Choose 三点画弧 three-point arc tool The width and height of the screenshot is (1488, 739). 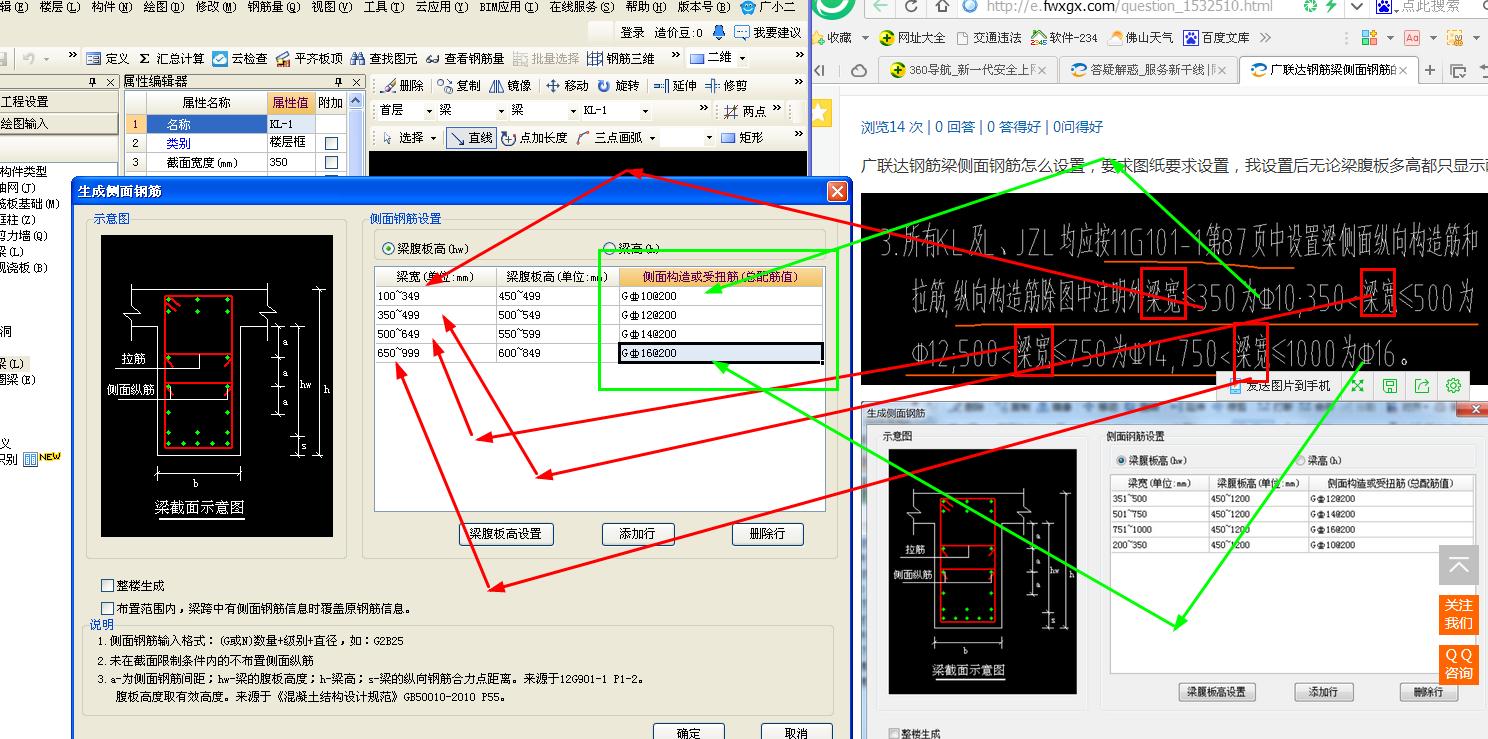coord(610,138)
